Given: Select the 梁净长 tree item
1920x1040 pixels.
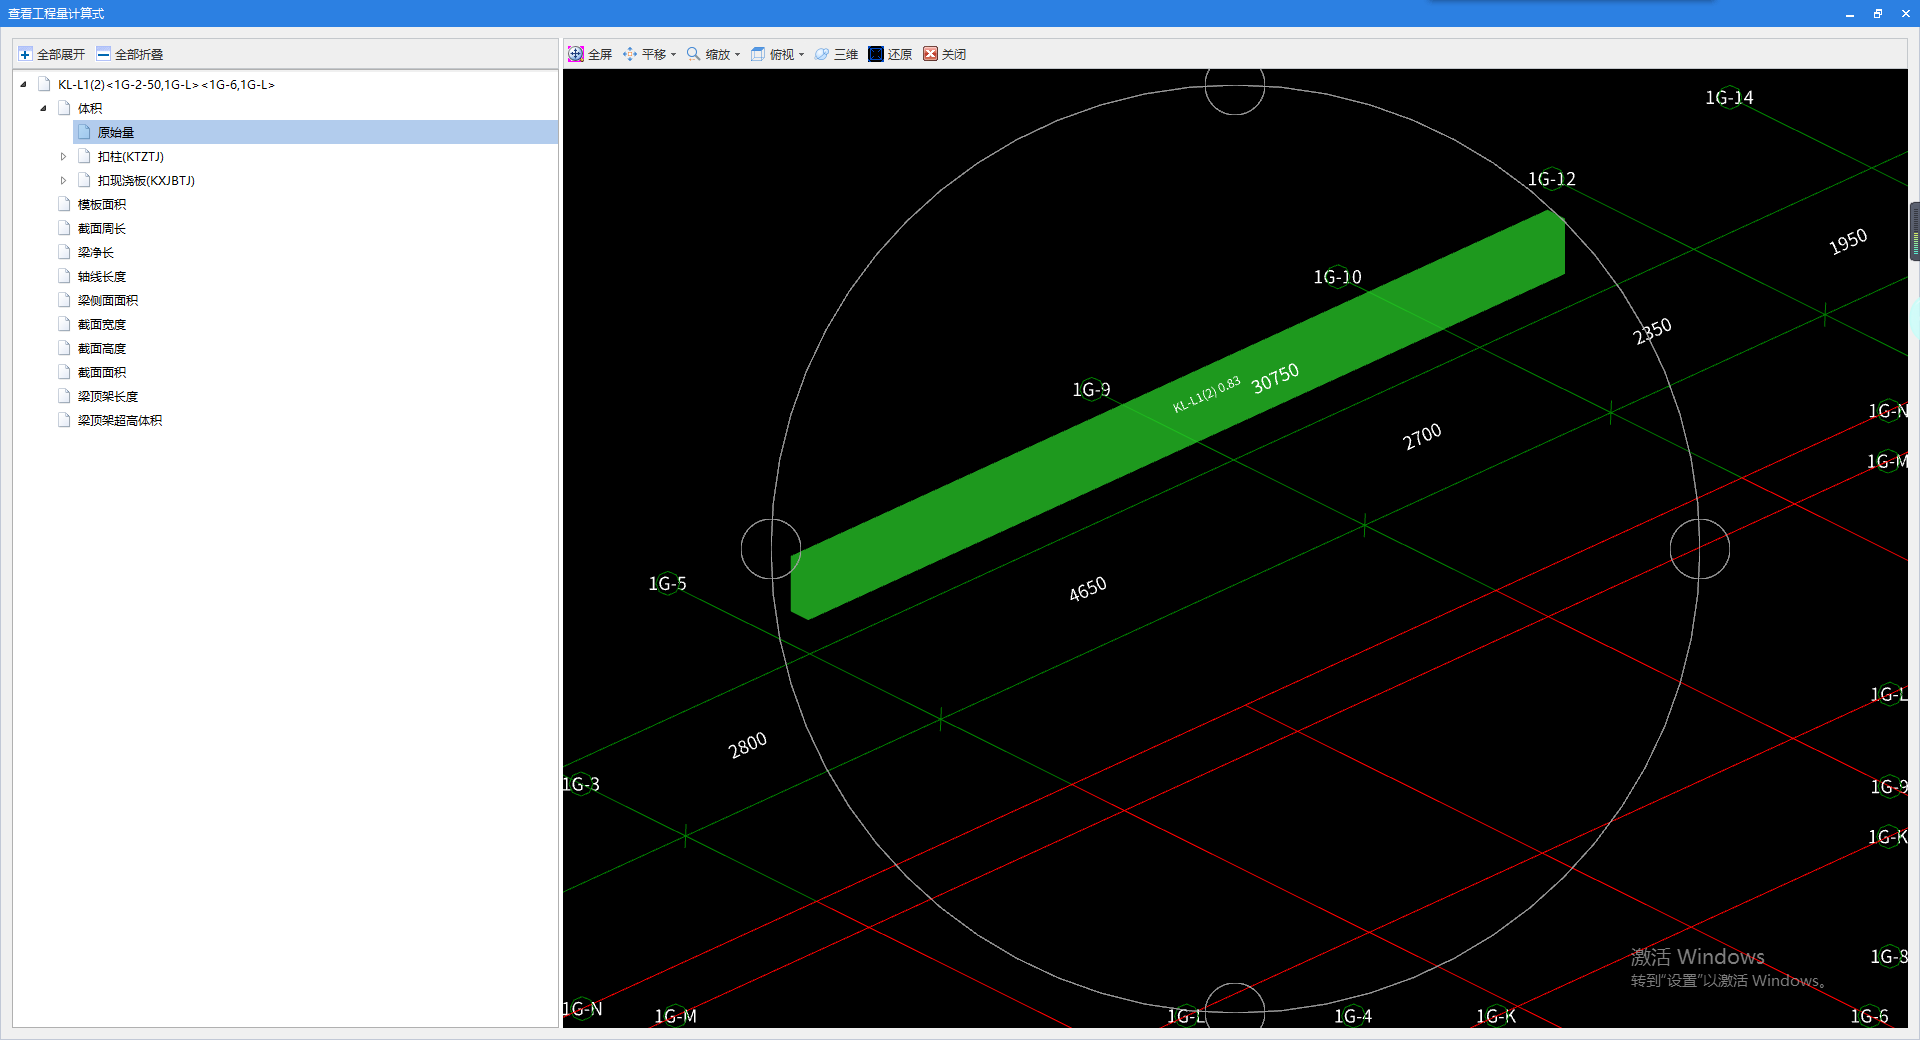Looking at the screenshot, I should pyautogui.click(x=96, y=252).
